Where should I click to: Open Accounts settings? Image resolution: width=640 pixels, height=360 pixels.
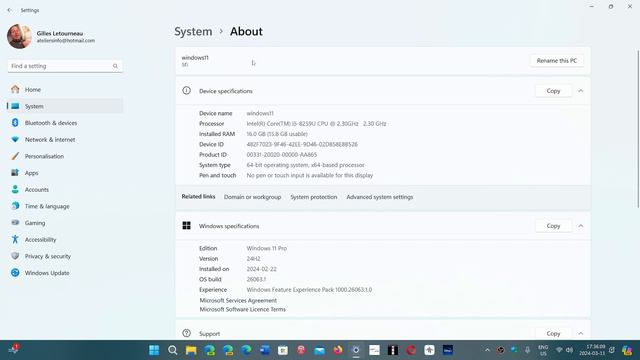(64, 190)
